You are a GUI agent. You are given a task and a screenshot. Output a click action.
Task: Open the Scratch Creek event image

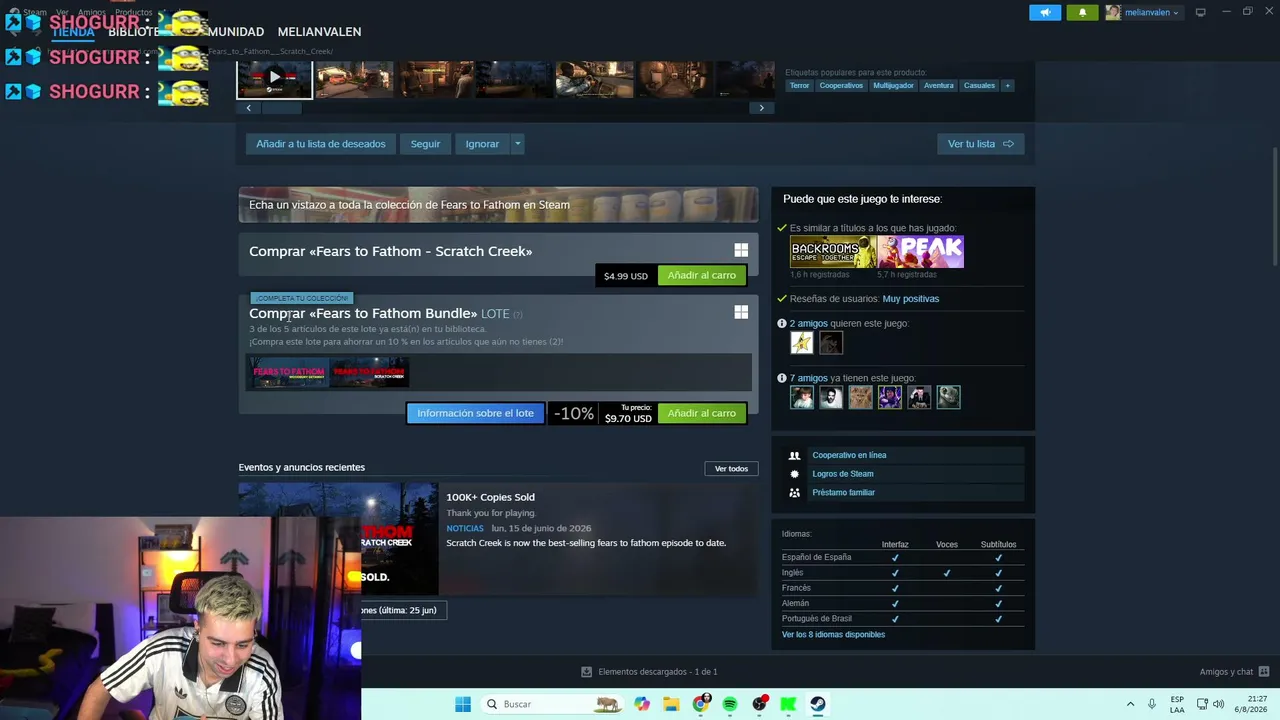click(338, 539)
